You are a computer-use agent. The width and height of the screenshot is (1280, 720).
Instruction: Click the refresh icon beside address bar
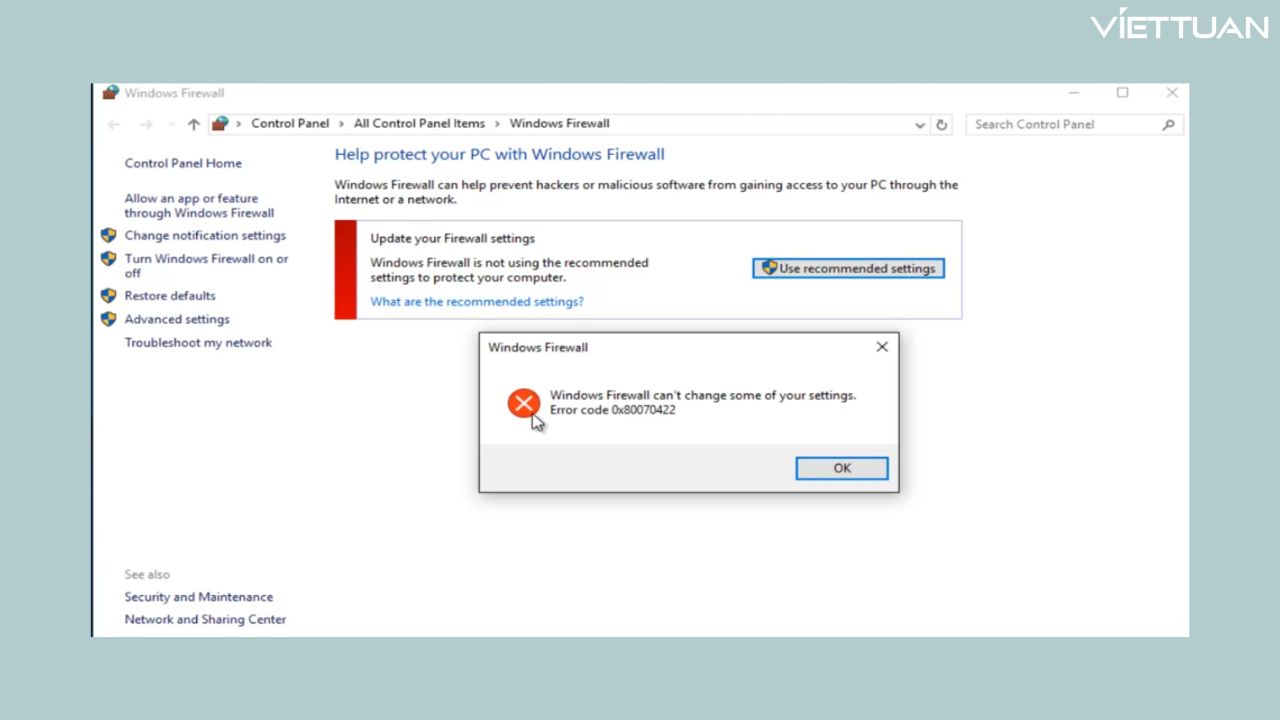(x=941, y=125)
